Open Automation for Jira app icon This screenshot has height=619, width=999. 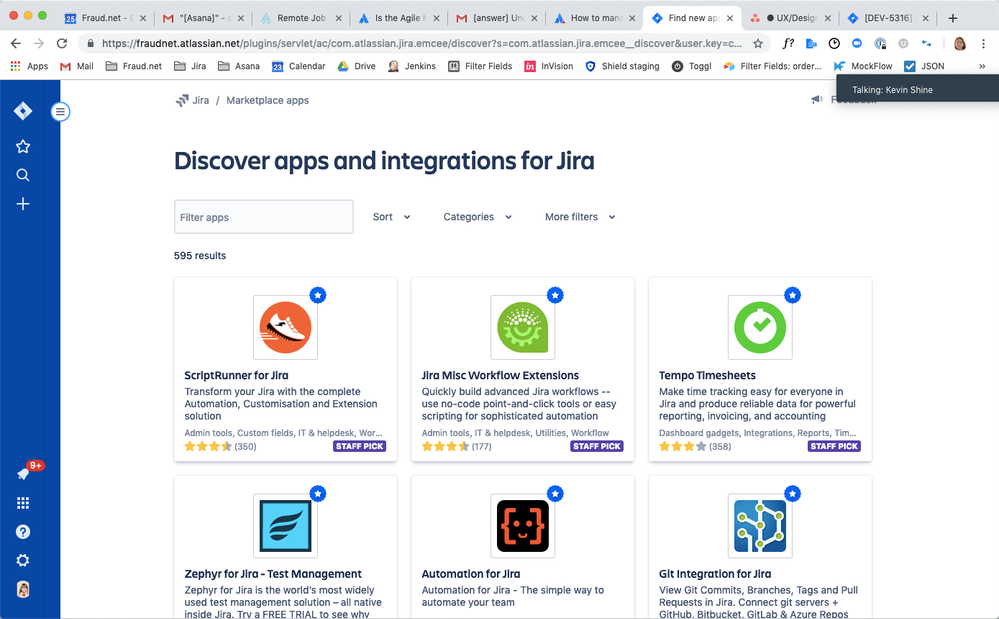522,526
